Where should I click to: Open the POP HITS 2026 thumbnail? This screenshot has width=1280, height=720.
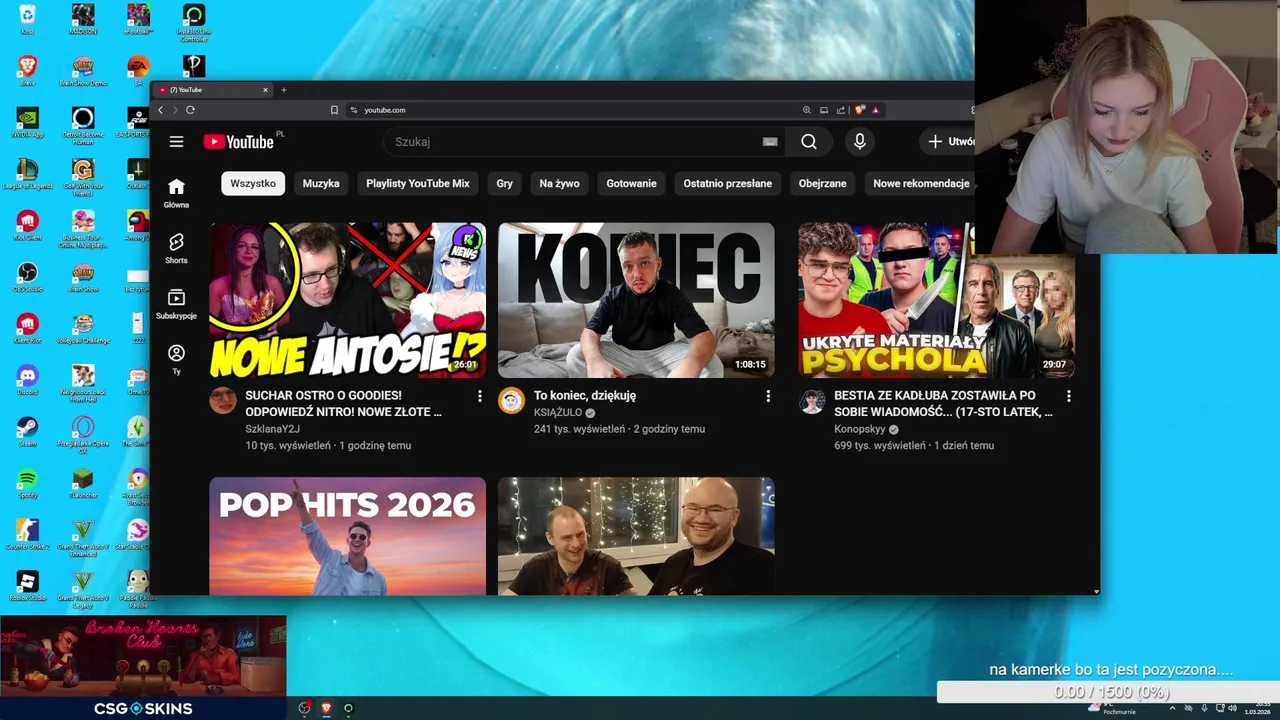[x=348, y=536]
